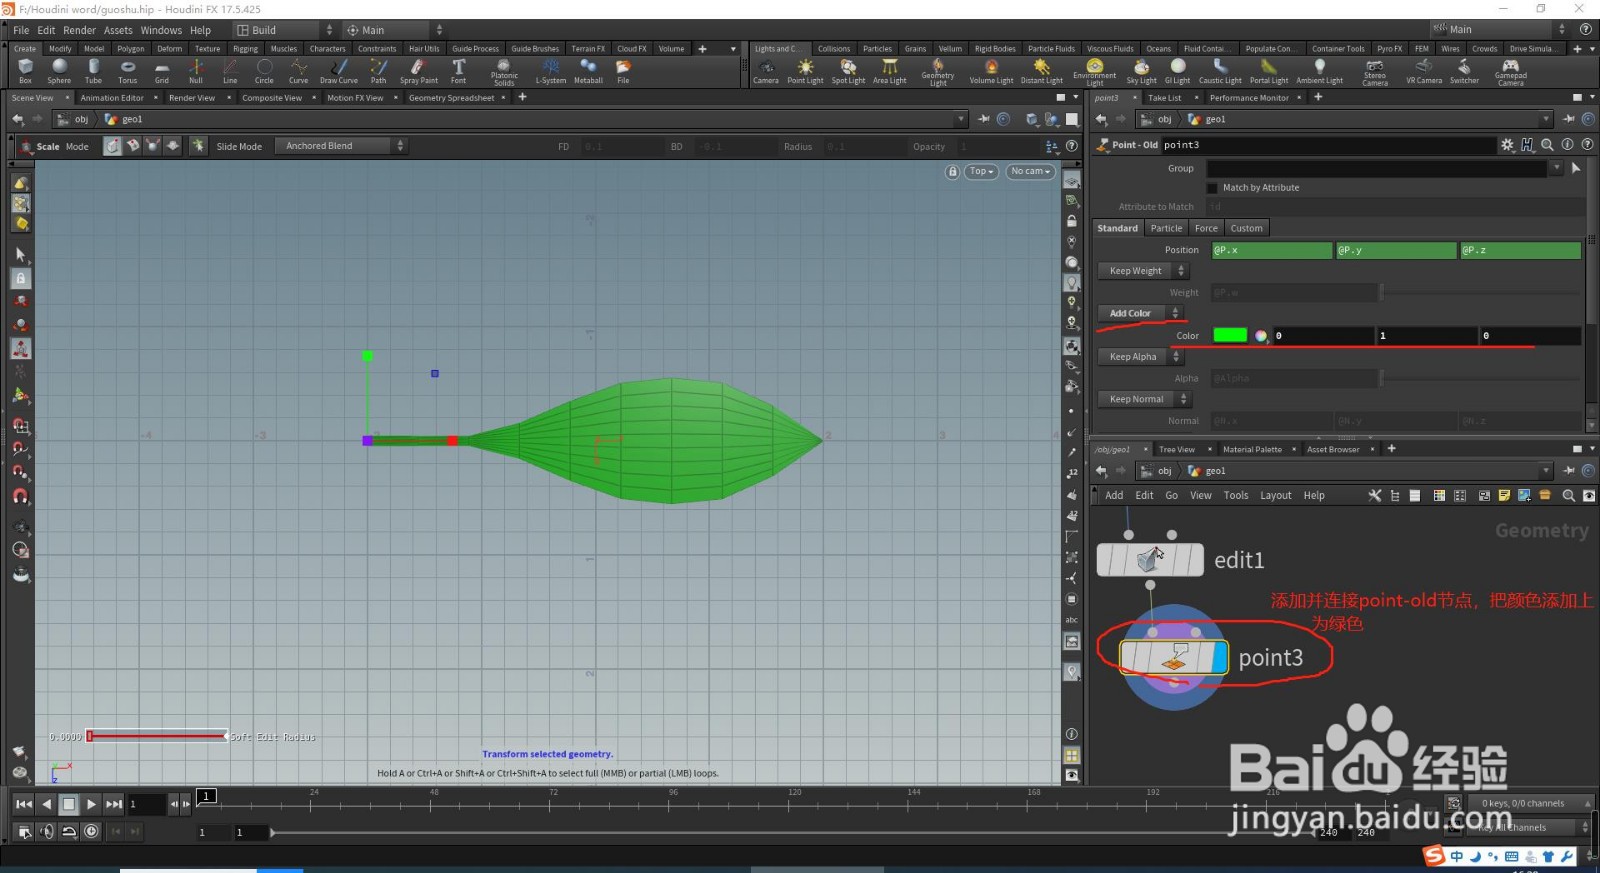Screen dimensions: 1600x873
Task: Select the Torus shelf tool
Action: coord(127,71)
